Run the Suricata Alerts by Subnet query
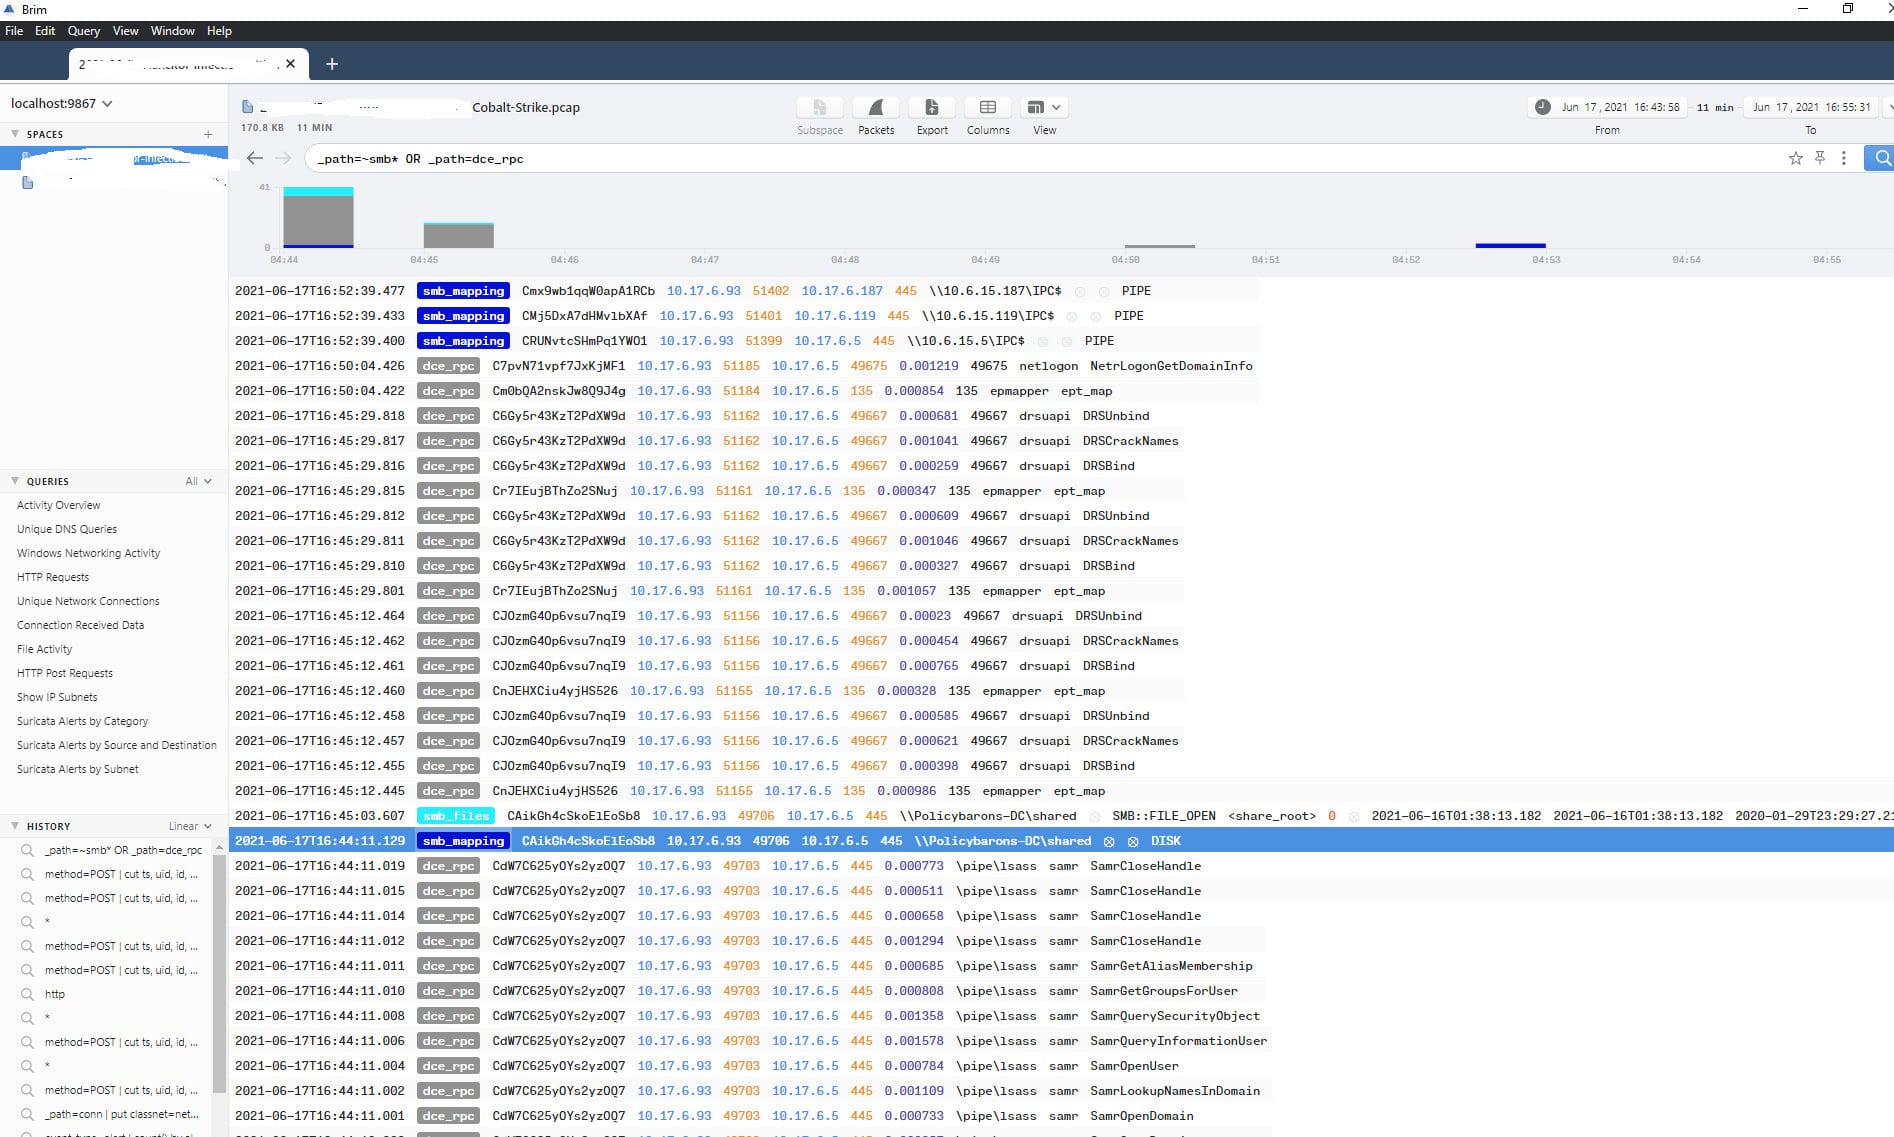This screenshot has width=1894, height=1137. [77, 769]
